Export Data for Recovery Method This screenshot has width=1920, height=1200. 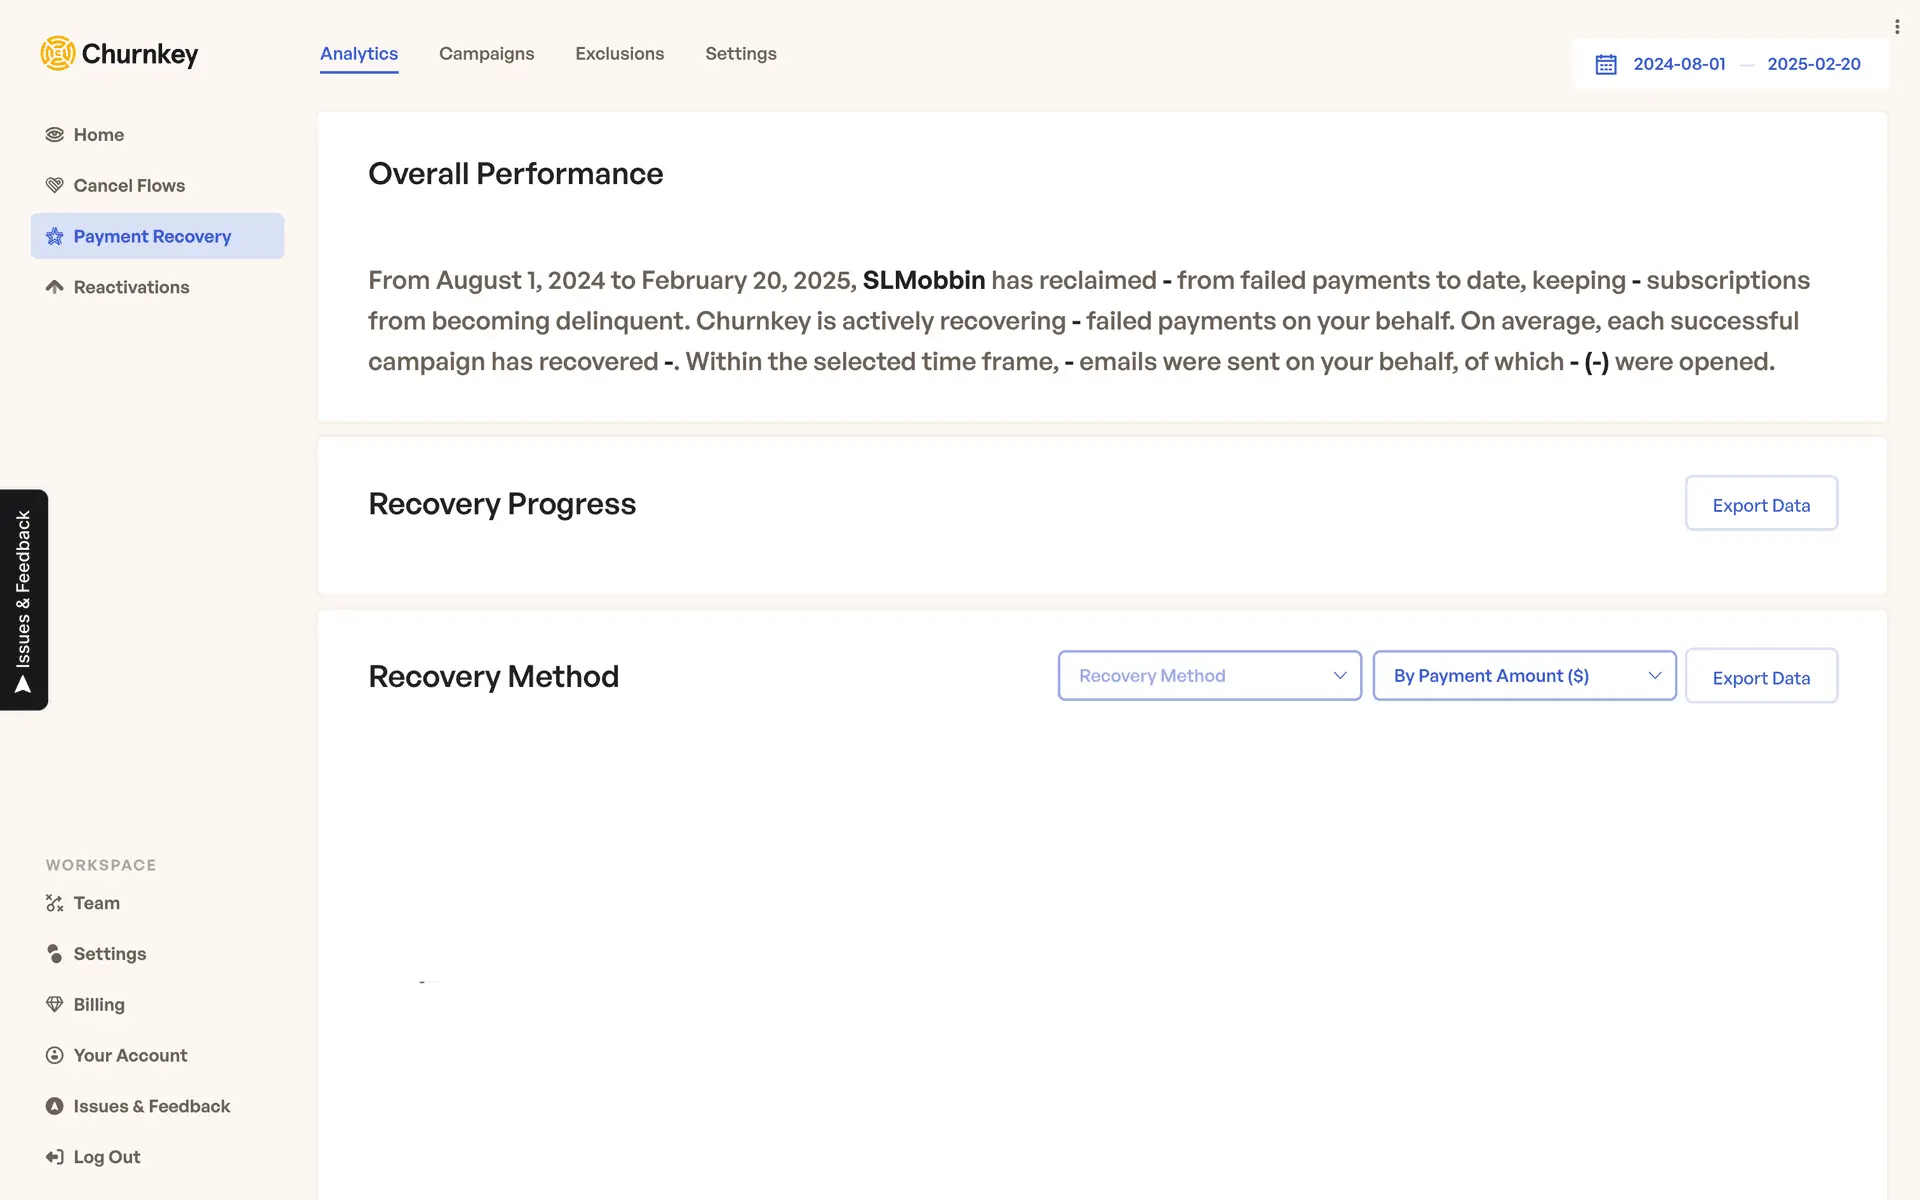1760,677
